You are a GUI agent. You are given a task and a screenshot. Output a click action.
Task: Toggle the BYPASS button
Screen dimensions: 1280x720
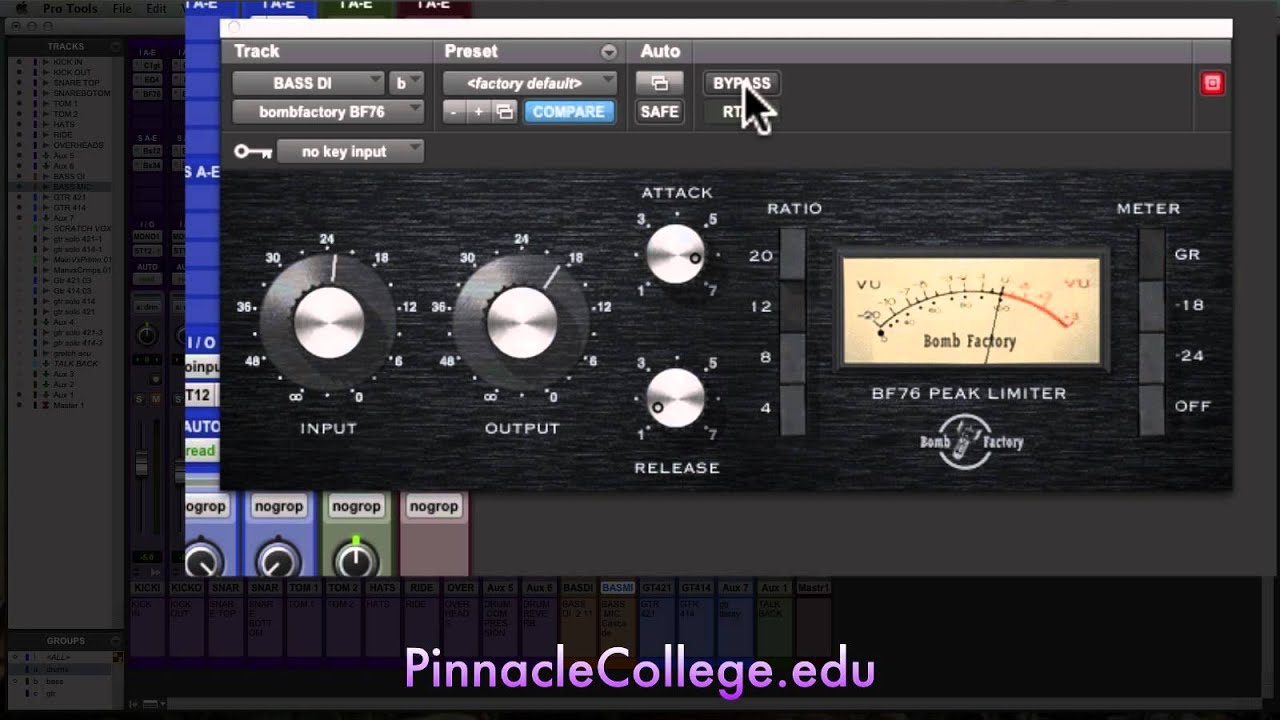click(742, 83)
